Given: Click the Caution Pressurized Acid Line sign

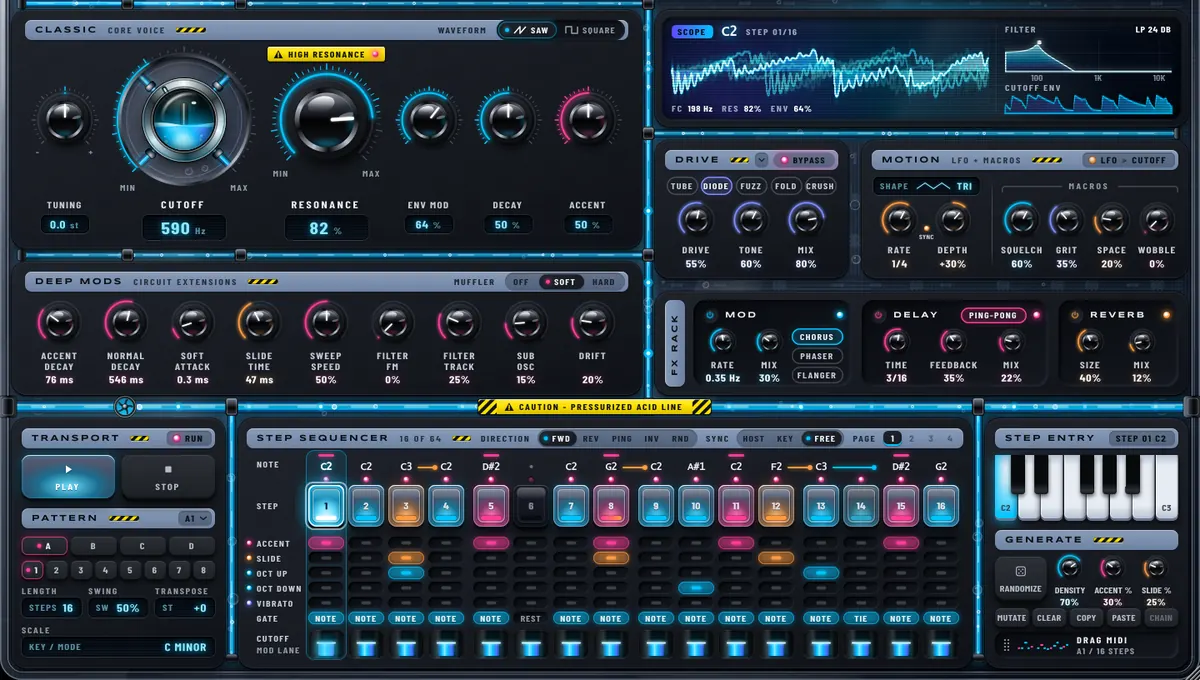Looking at the screenshot, I should (594, 407).
